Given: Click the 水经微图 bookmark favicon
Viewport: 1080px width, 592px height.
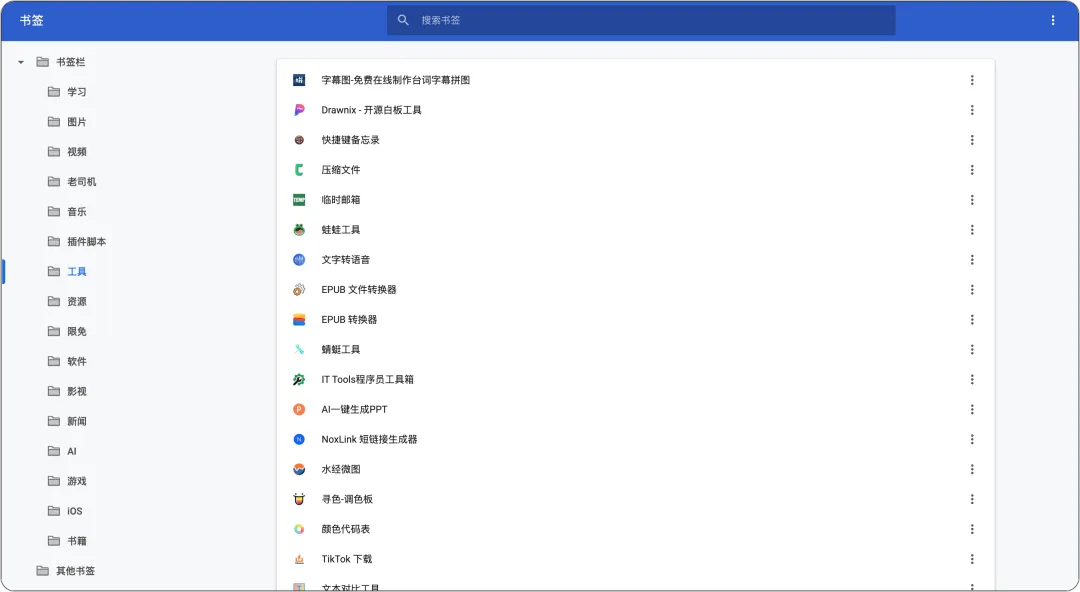Looking at the screenshot, I should point(299,469).
